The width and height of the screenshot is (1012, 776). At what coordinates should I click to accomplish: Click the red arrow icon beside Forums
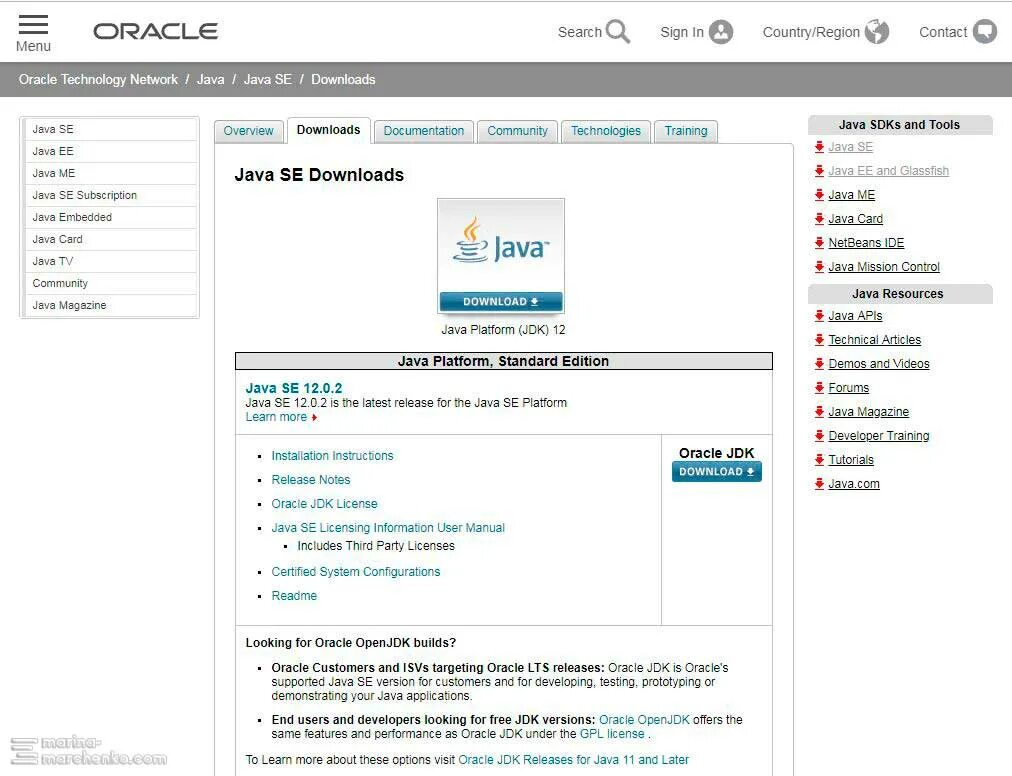(x=819, y=387)
